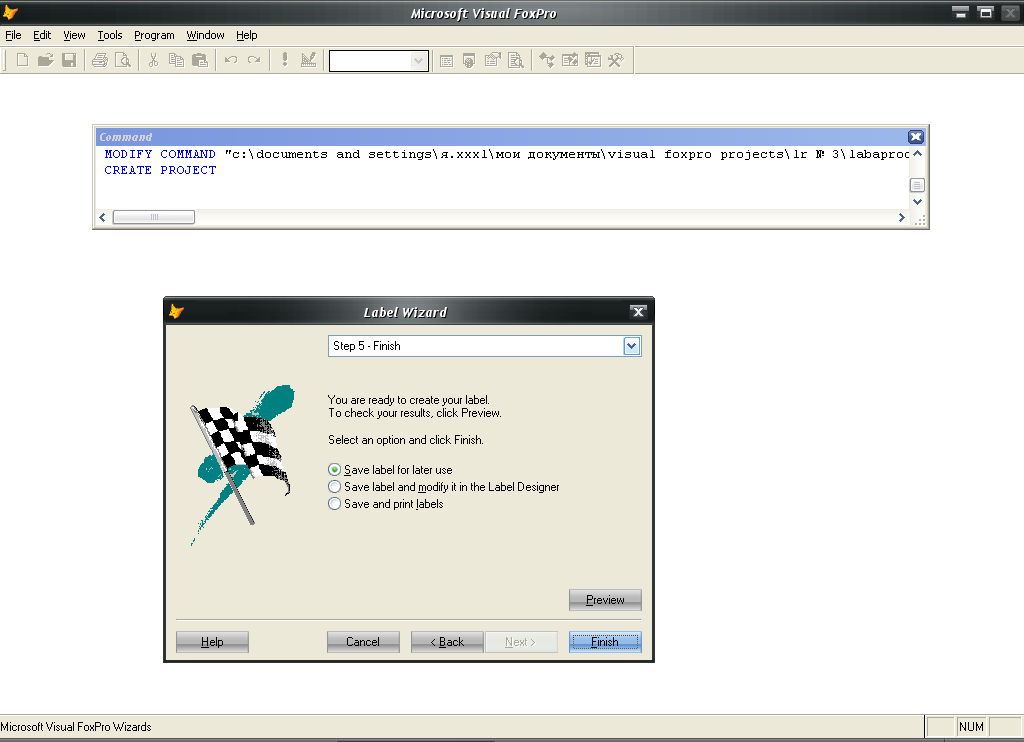Click 'Microsoft Visual FoxPro Wizards' status text
This screenshot has width=1024, height=742.
(x=76, y=726)
